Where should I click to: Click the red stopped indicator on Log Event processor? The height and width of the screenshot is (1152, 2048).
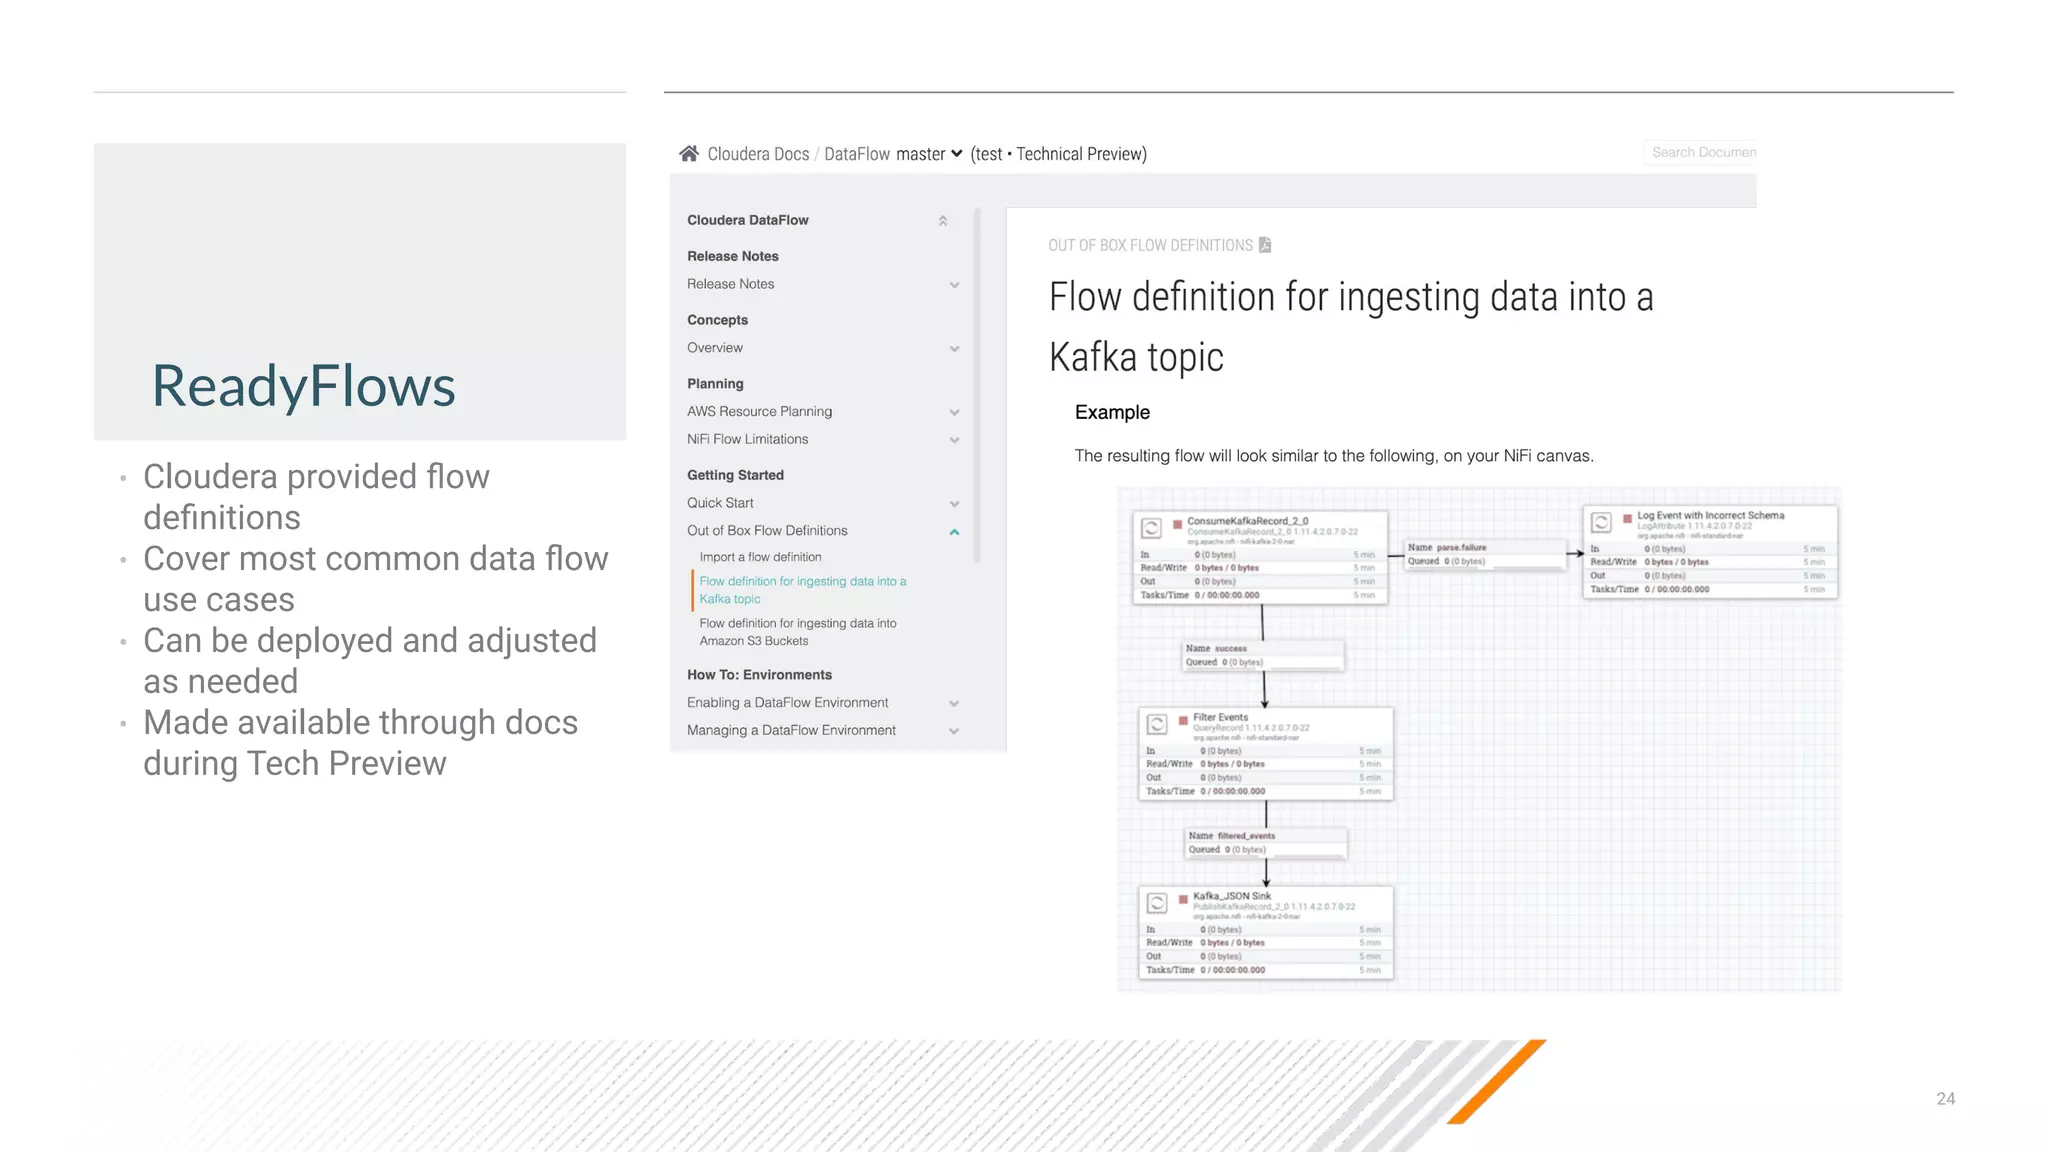click(1628, 518)
